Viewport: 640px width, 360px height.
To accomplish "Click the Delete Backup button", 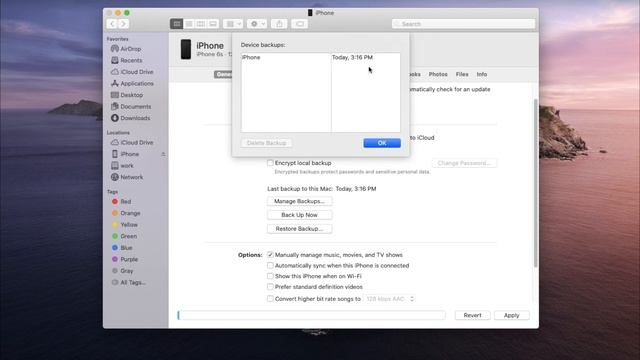I will (266, 143).
